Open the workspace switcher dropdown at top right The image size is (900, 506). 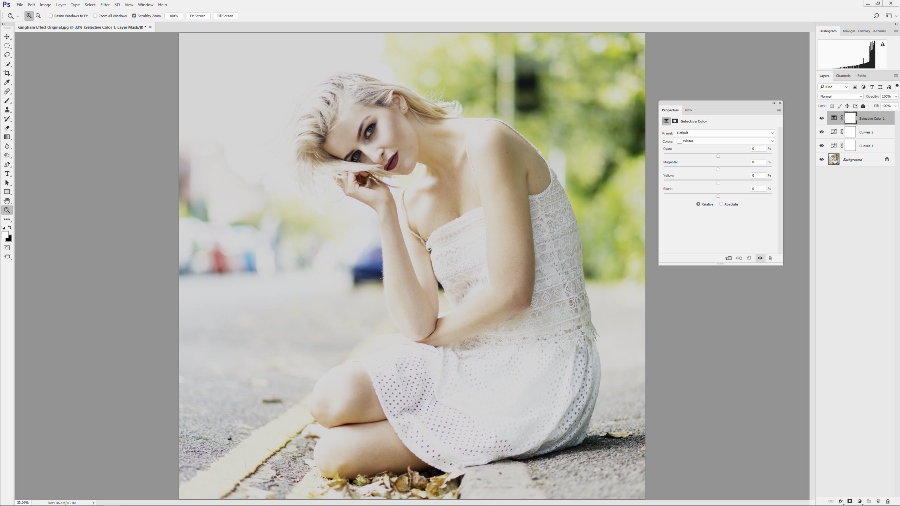click(889, 16)
